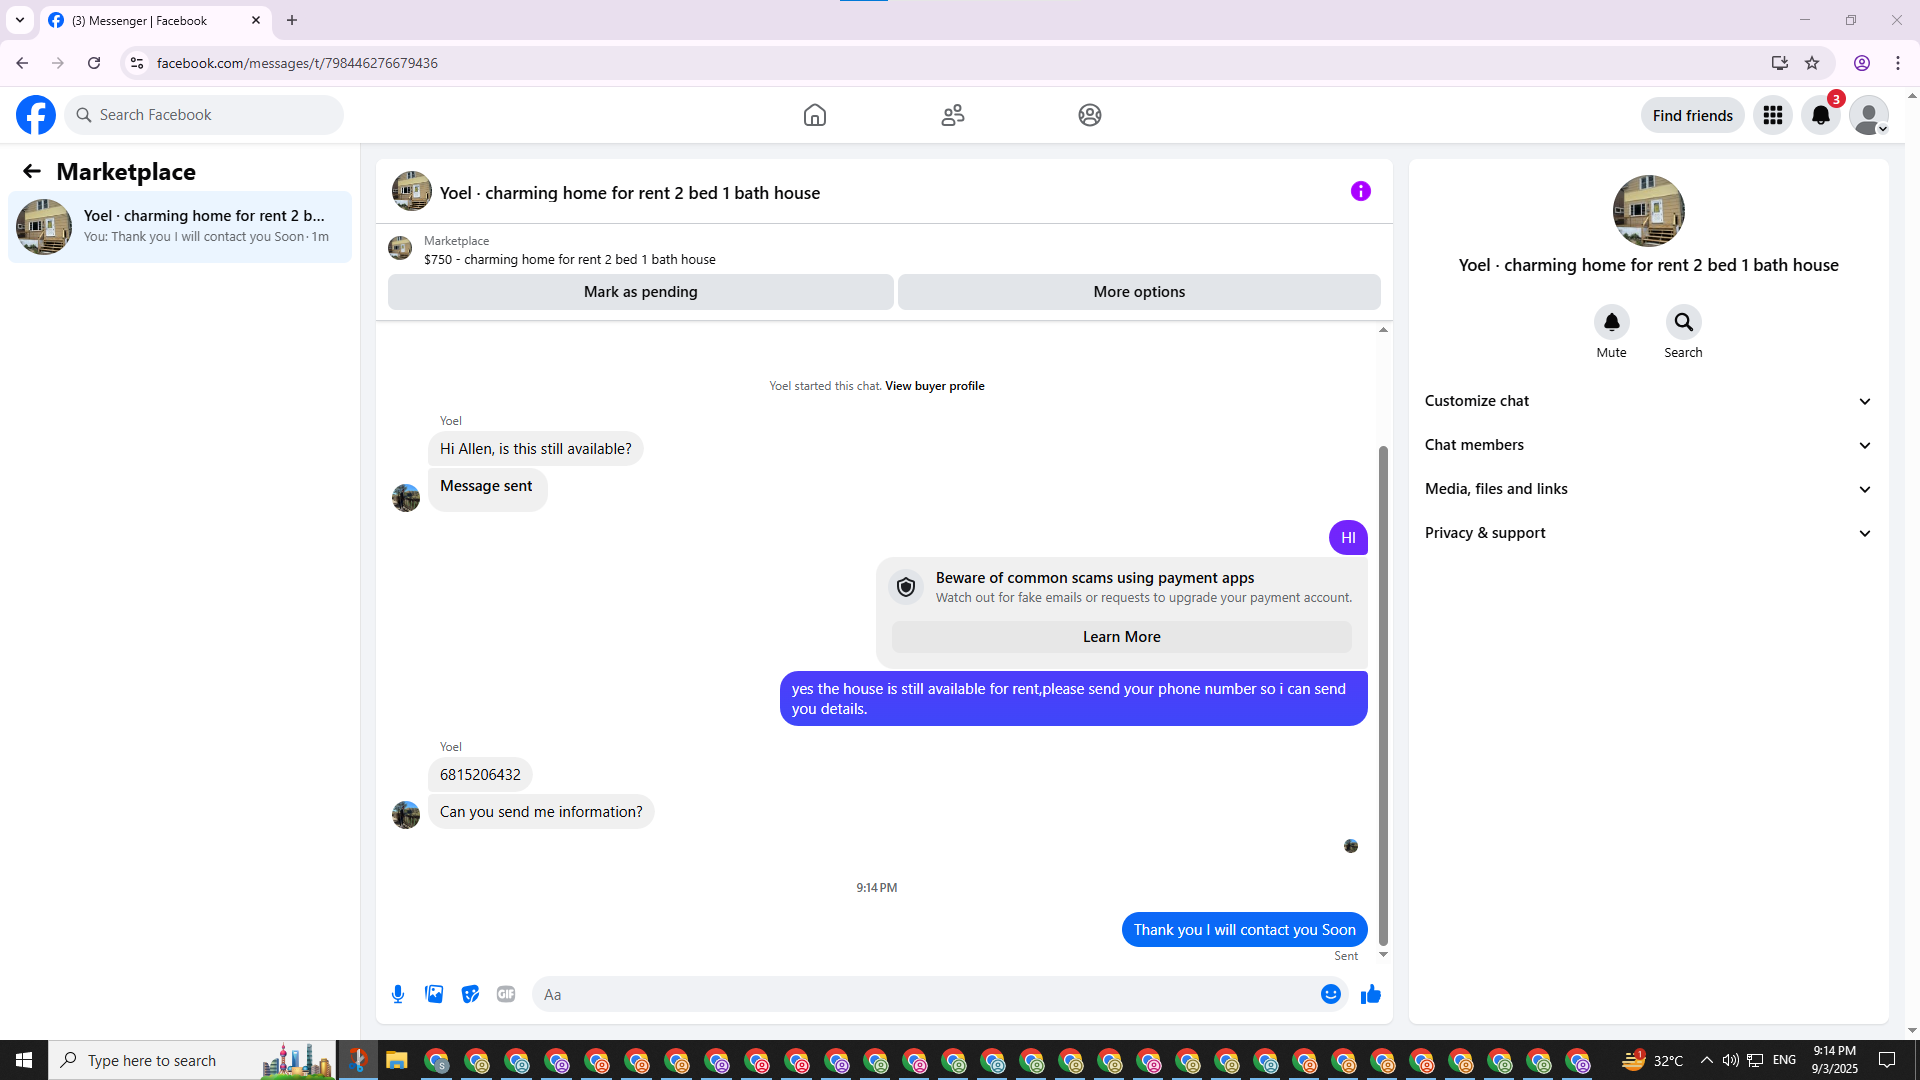The height and width of the screenshot is (1080, 1920).
Task: Click Find friends button
Action: [x=1692, y=115]
